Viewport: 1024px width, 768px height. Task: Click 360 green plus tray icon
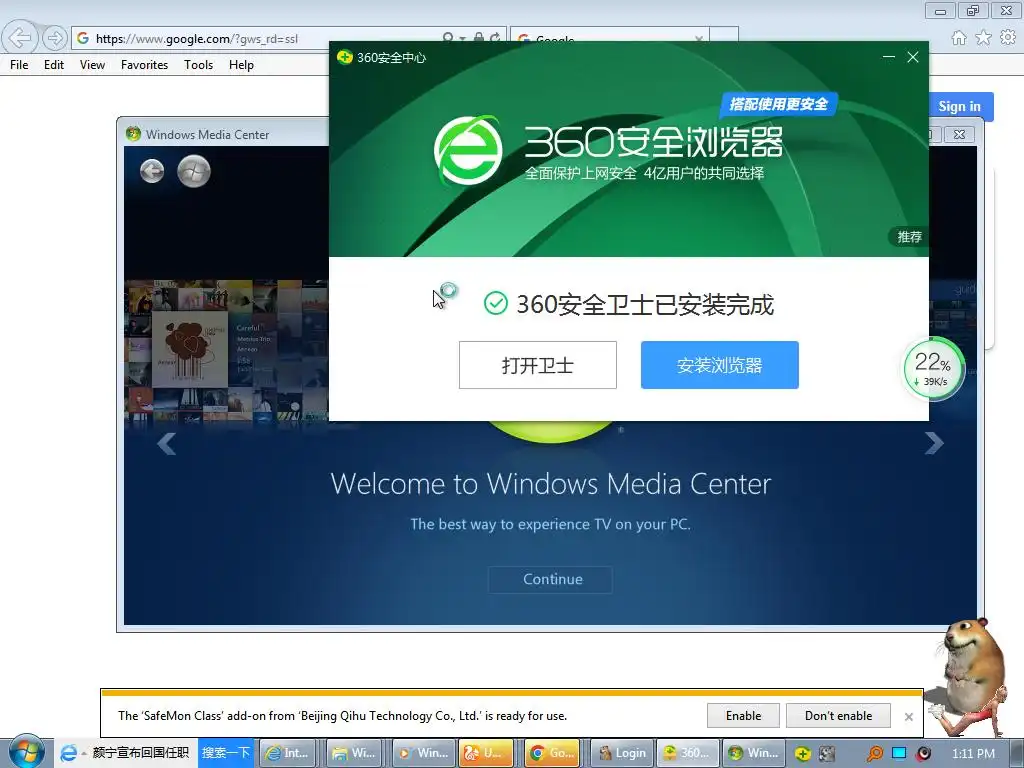[x=803, y=754]
